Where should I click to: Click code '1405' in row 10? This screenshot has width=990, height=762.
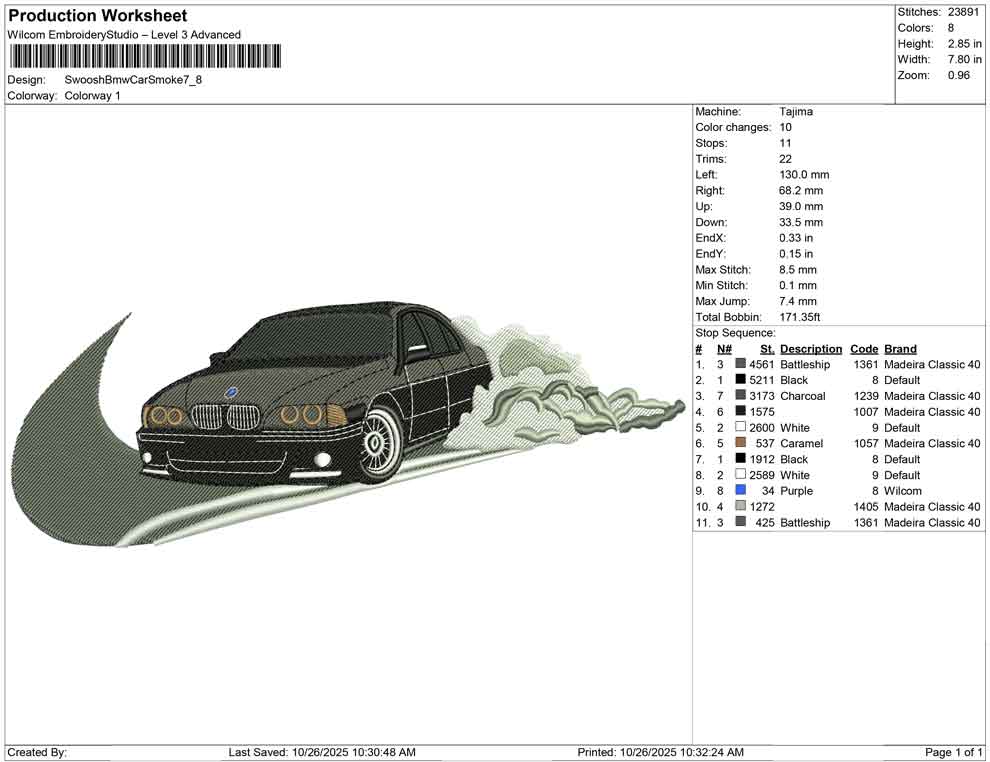coord(866,506)
